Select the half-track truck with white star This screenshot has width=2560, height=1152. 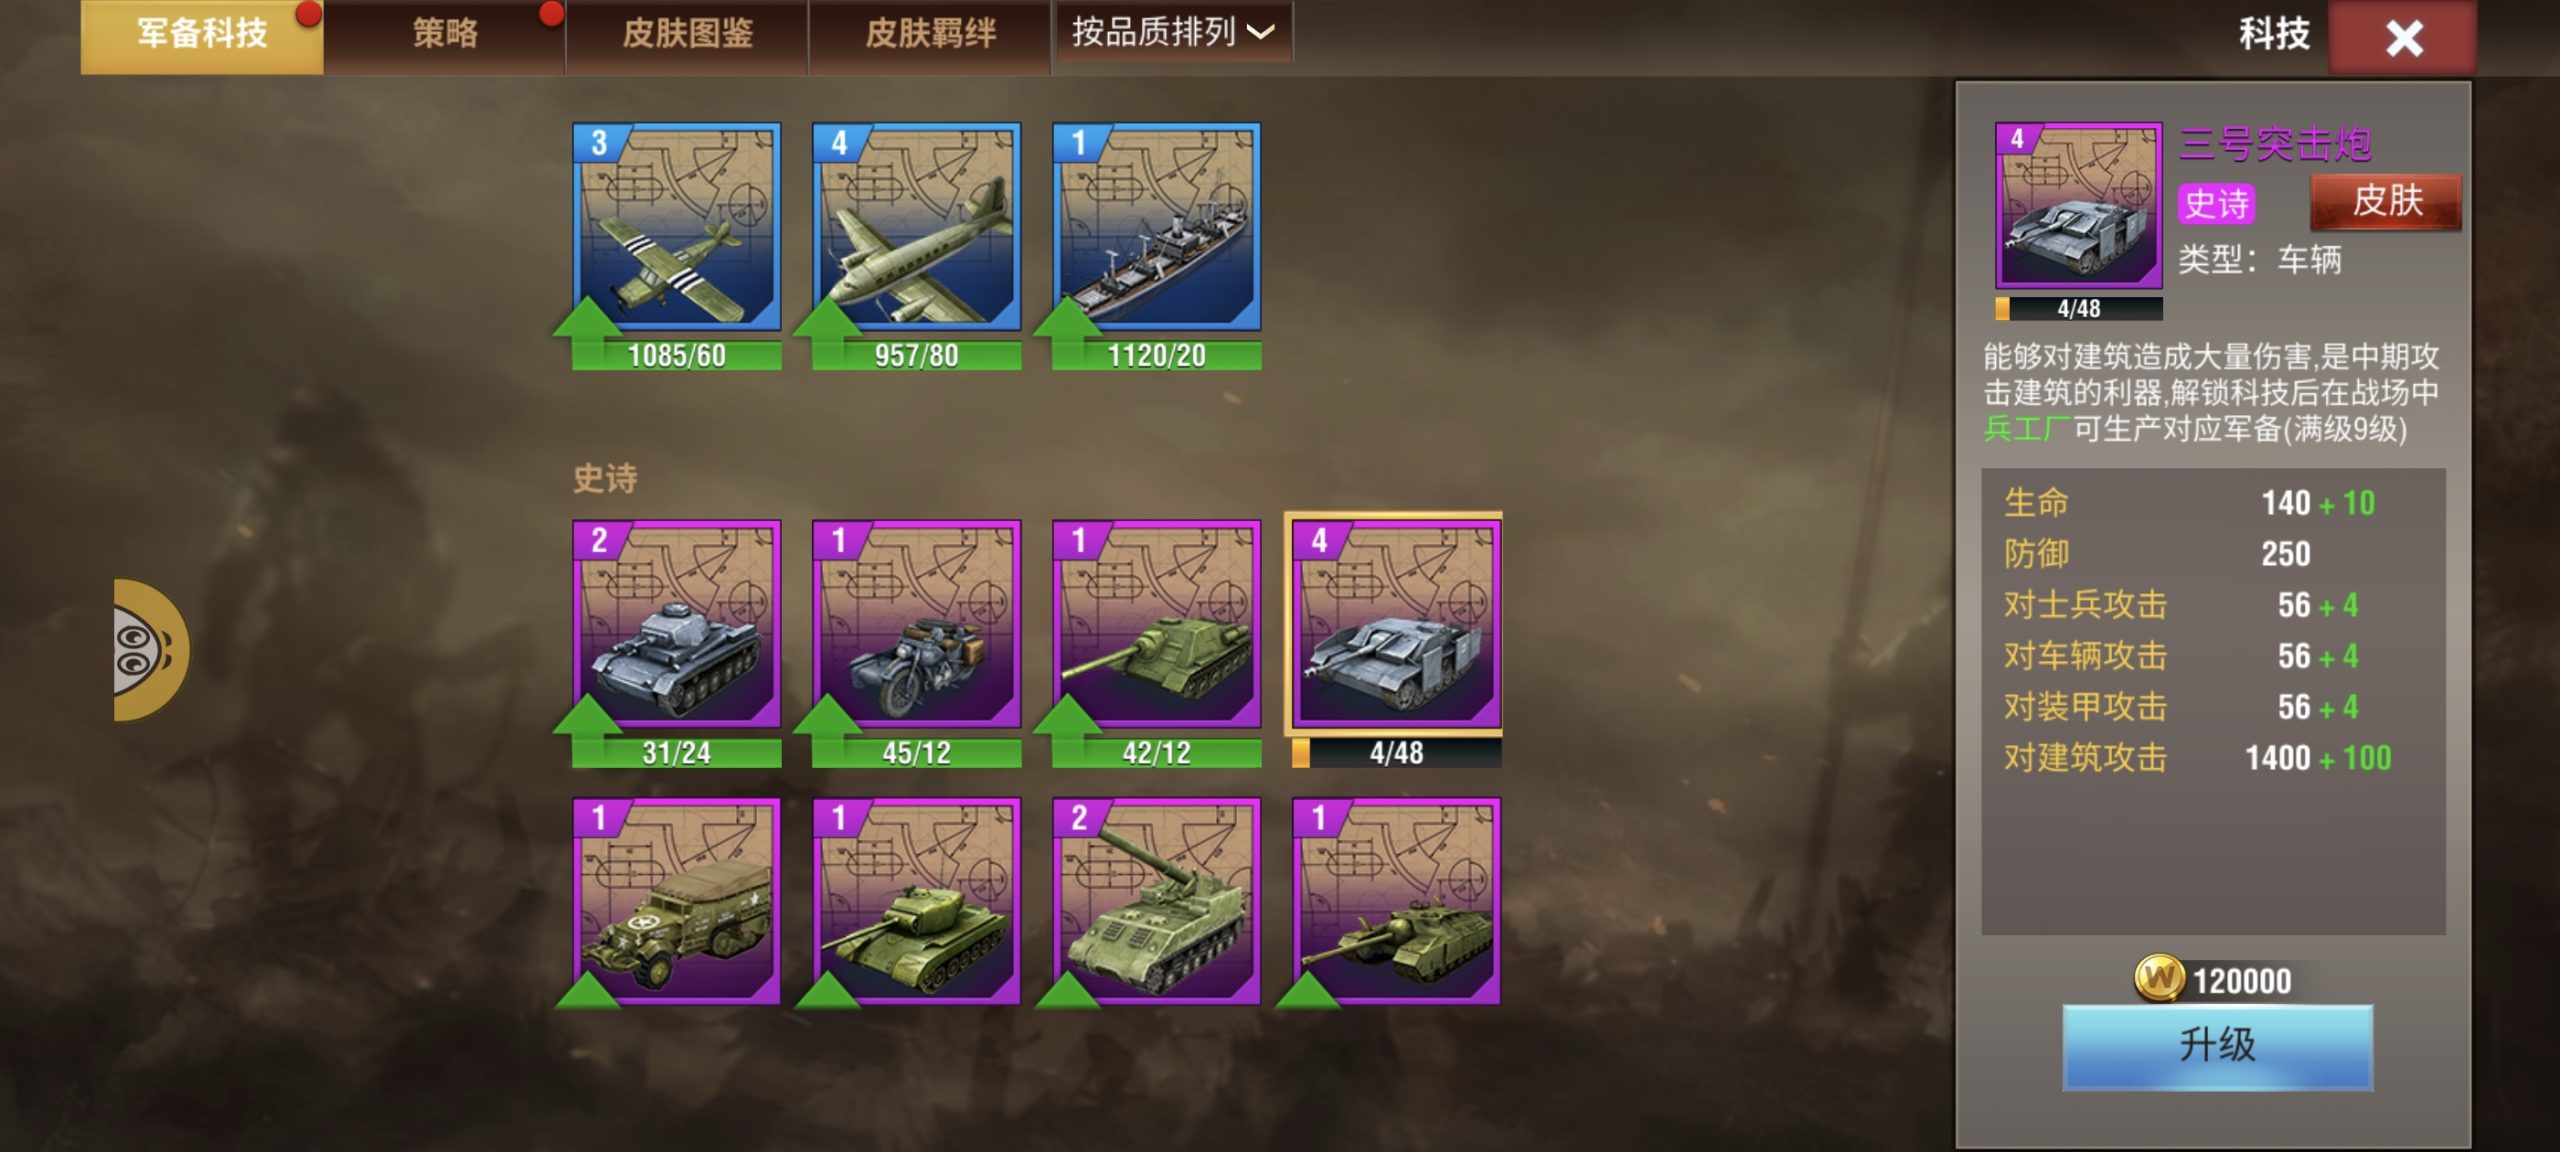pos(676,901)
